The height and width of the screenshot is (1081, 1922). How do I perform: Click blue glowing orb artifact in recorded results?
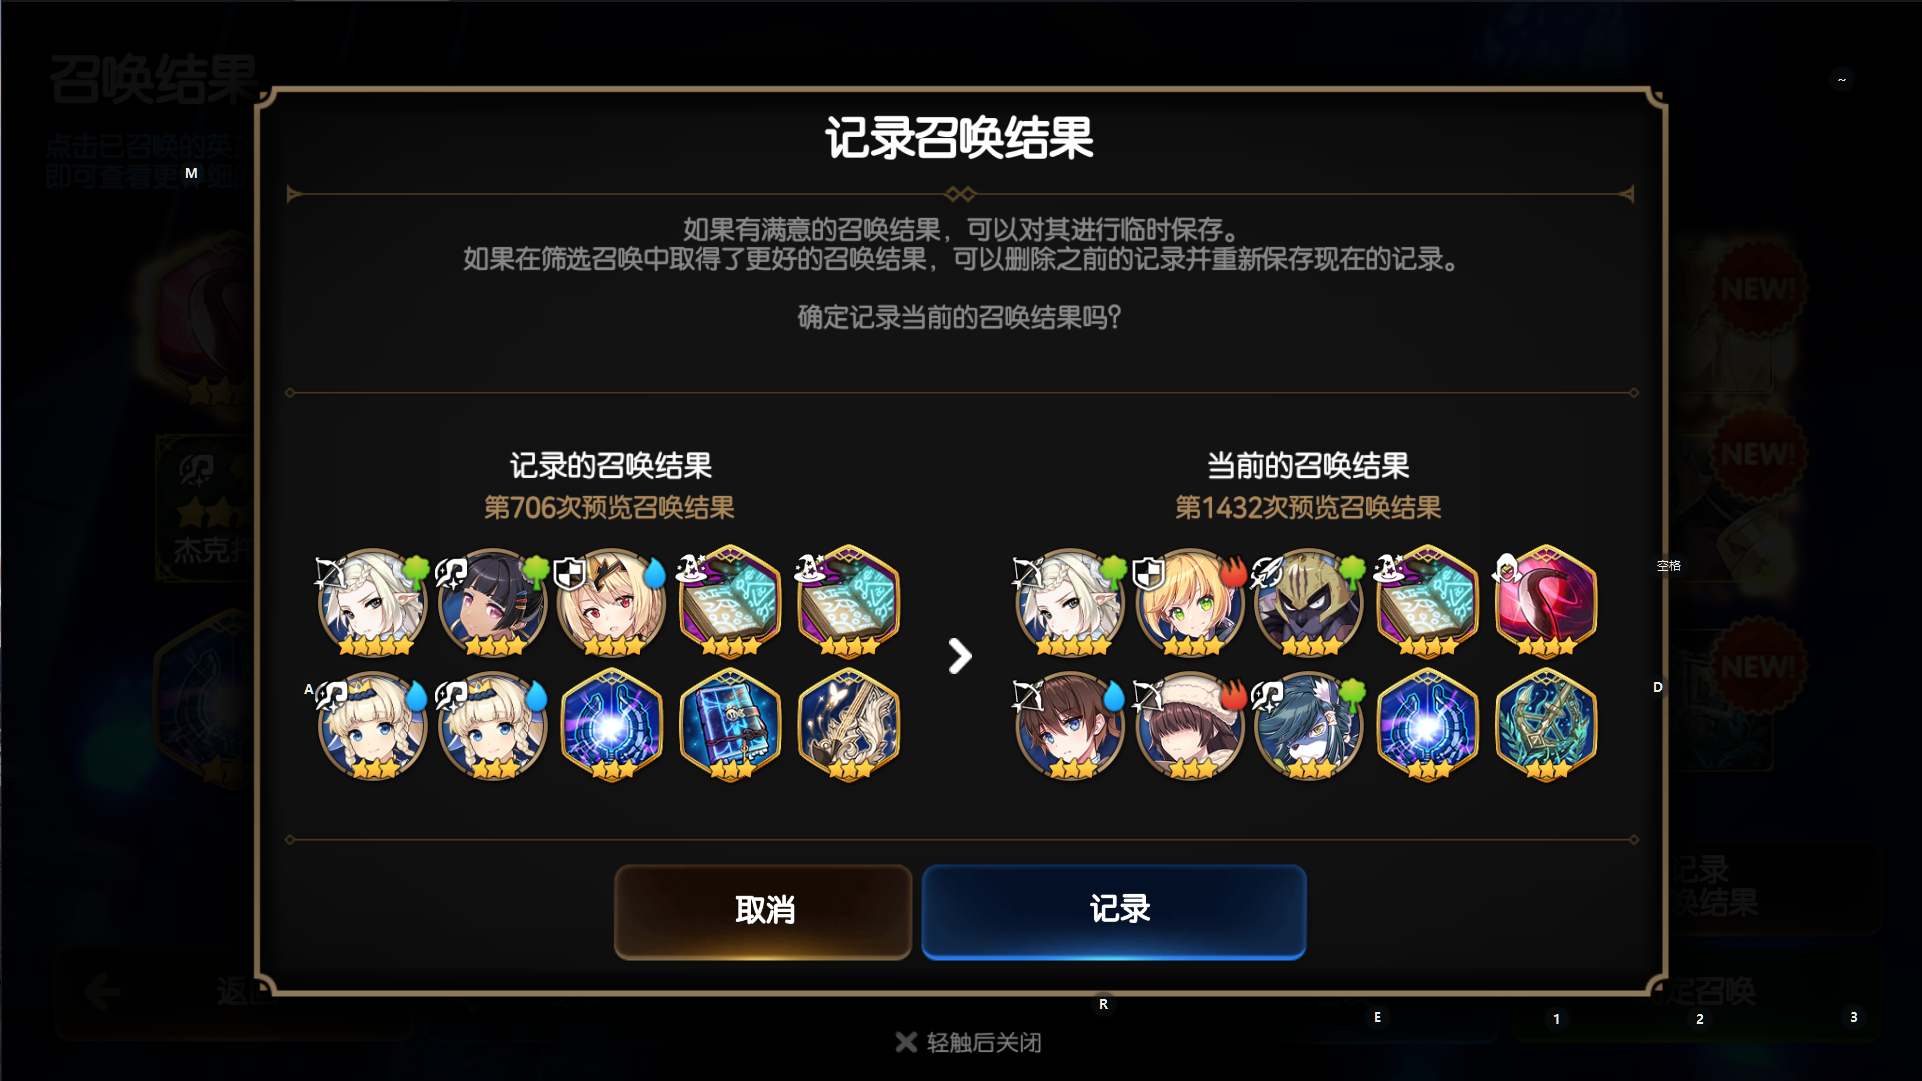(611, 725)
